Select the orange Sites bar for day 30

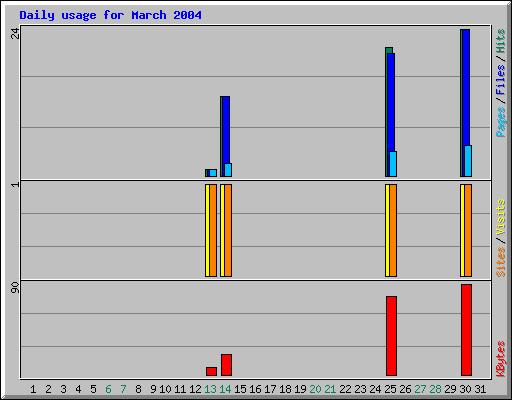tap(468, 230)
